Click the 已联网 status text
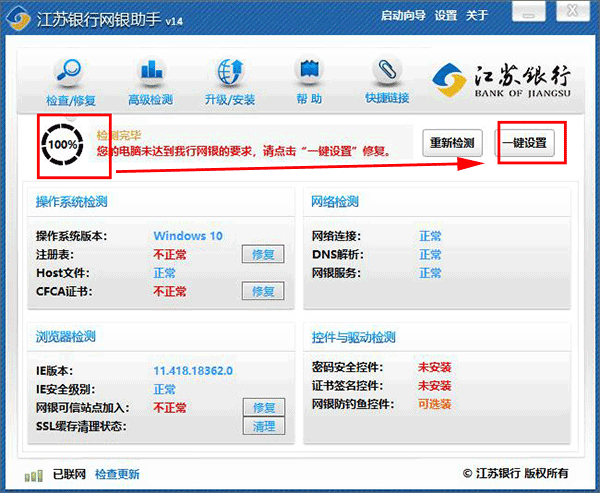 pyautogui.click(x=69, y=475)
